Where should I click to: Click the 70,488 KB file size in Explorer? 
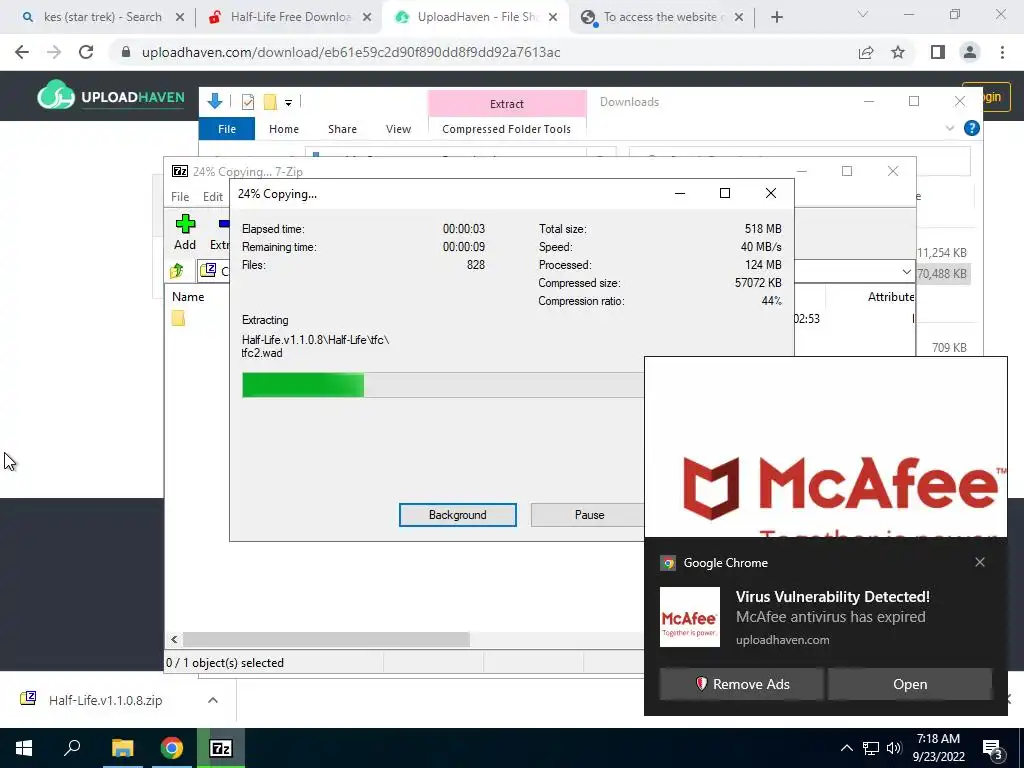(x=941, y=274)
